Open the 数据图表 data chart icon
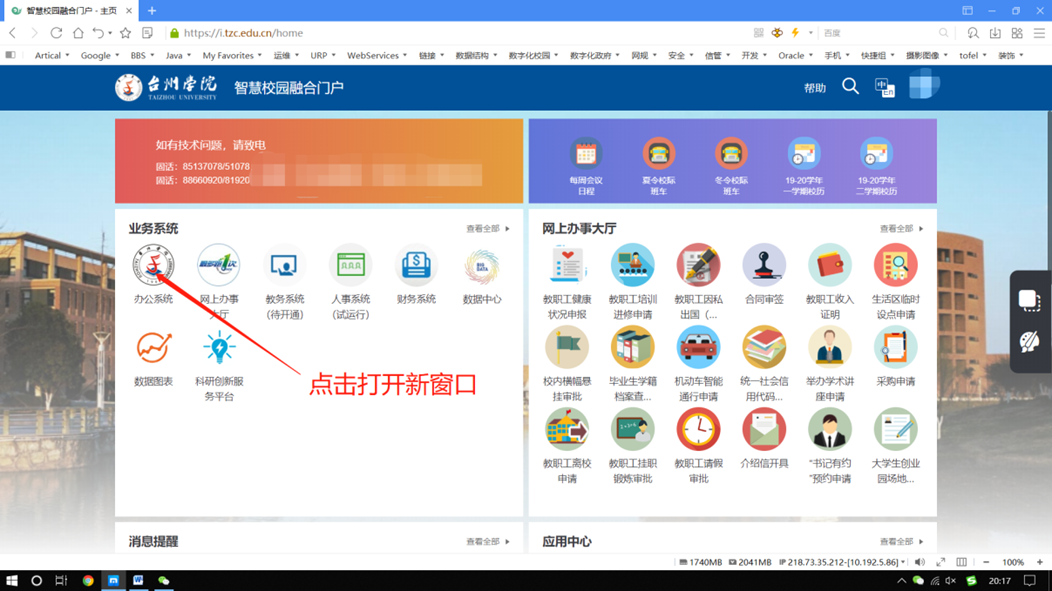This screenshot has height=591, width=1052. (153, 349)
